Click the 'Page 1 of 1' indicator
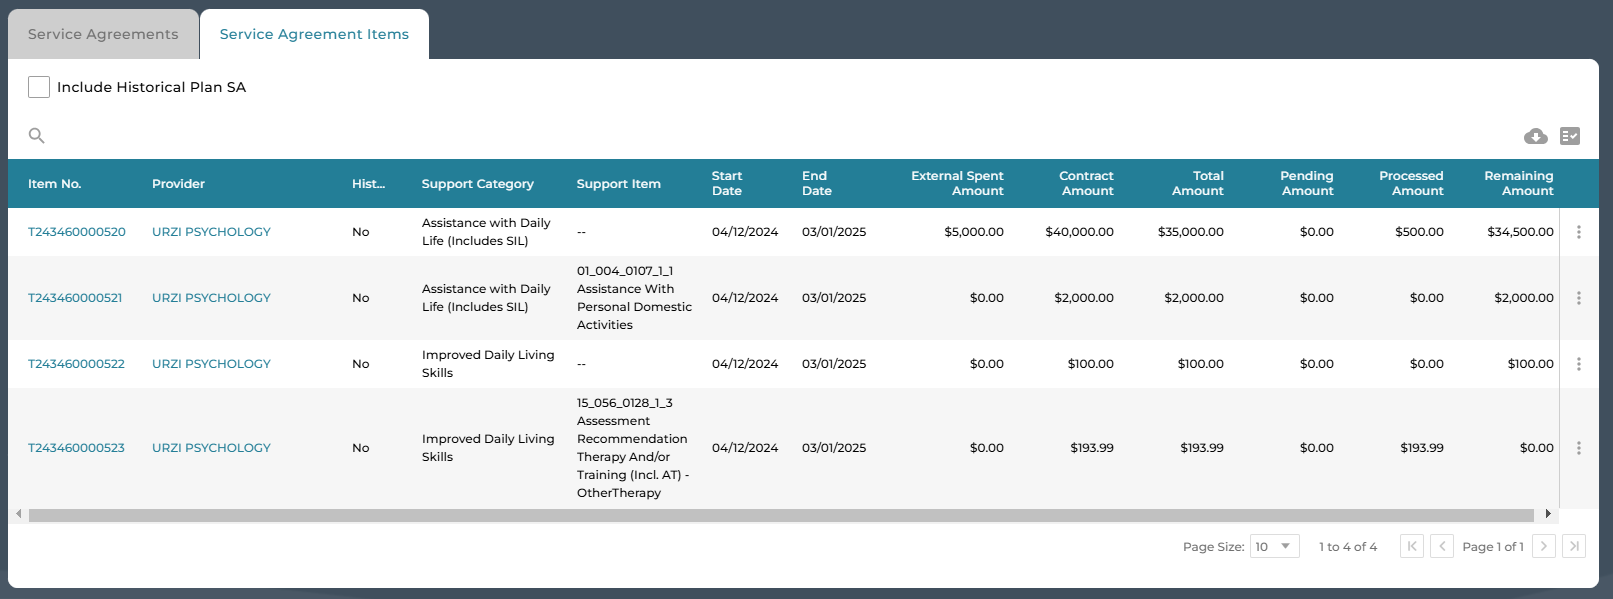 [x=1493, y=547]
